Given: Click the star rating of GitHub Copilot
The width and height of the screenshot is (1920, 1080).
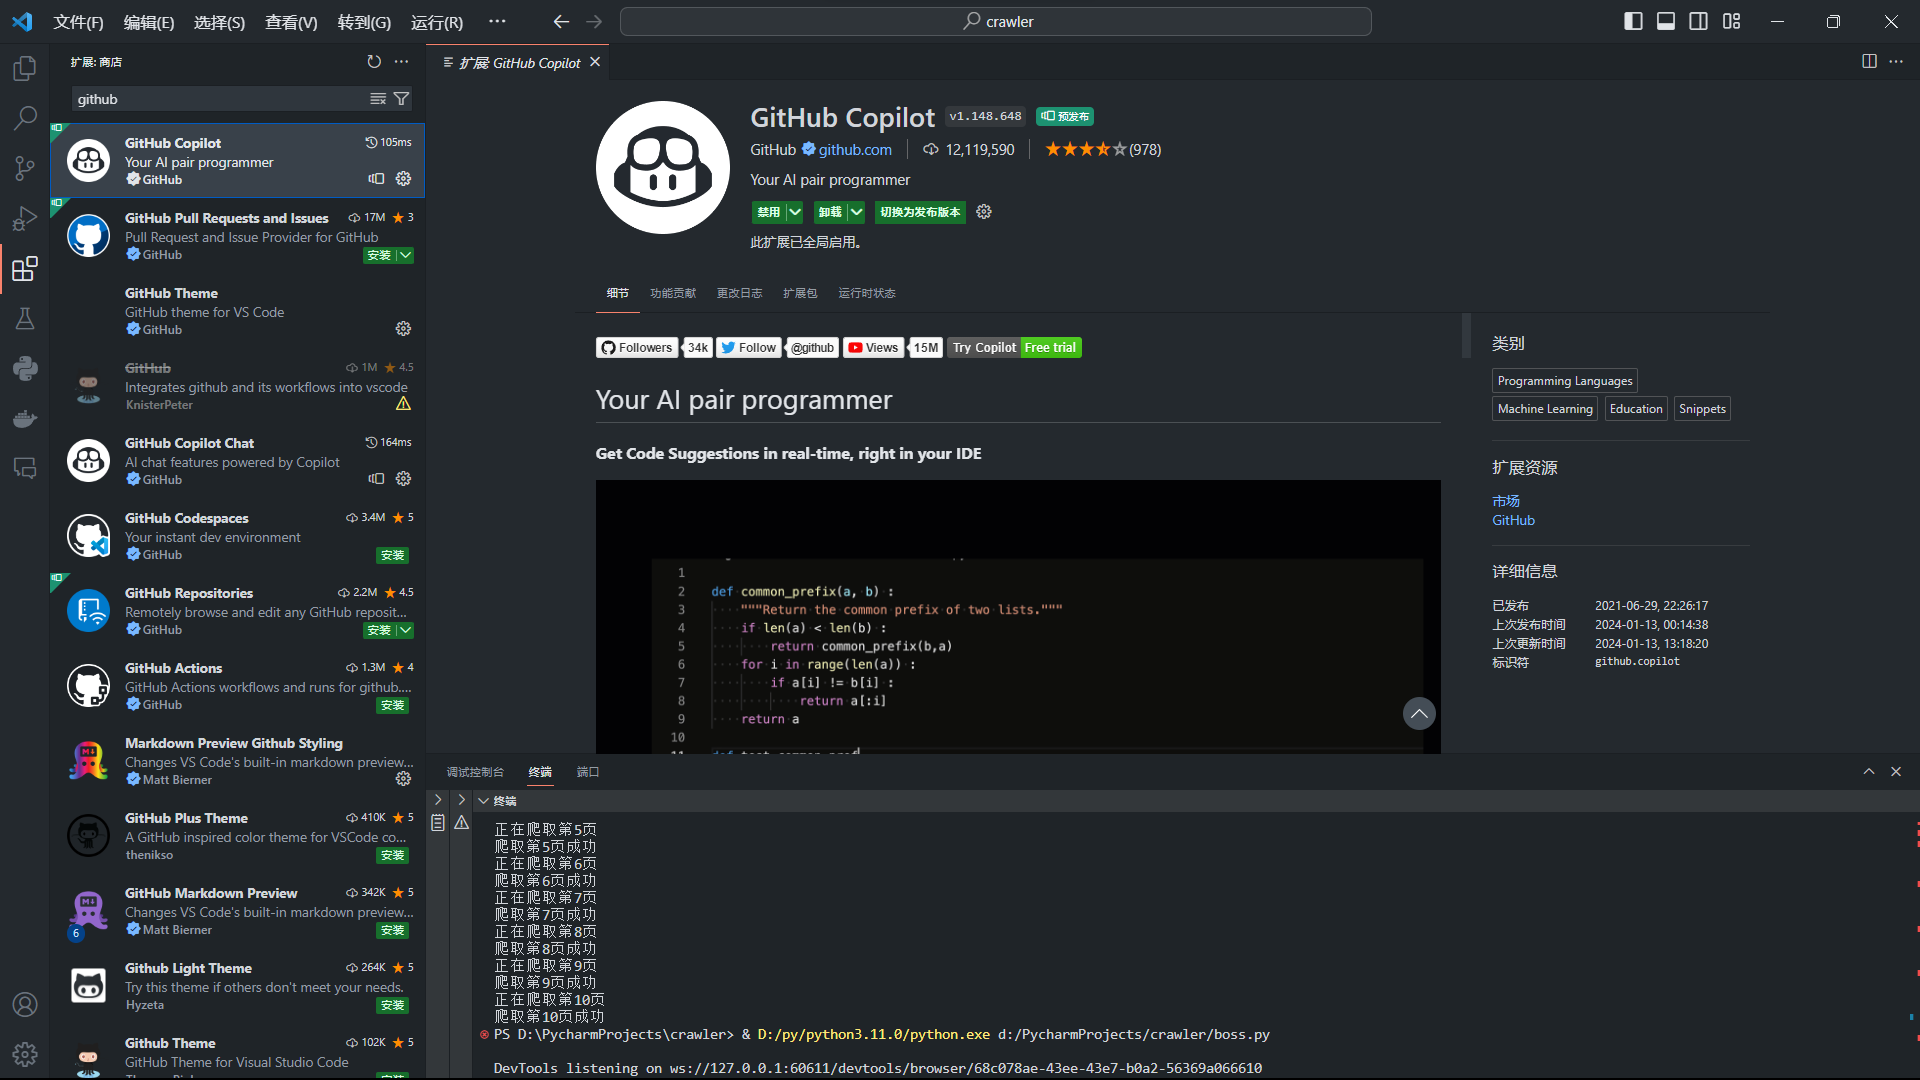Looking at the screenshot, I should [1085, 150].
